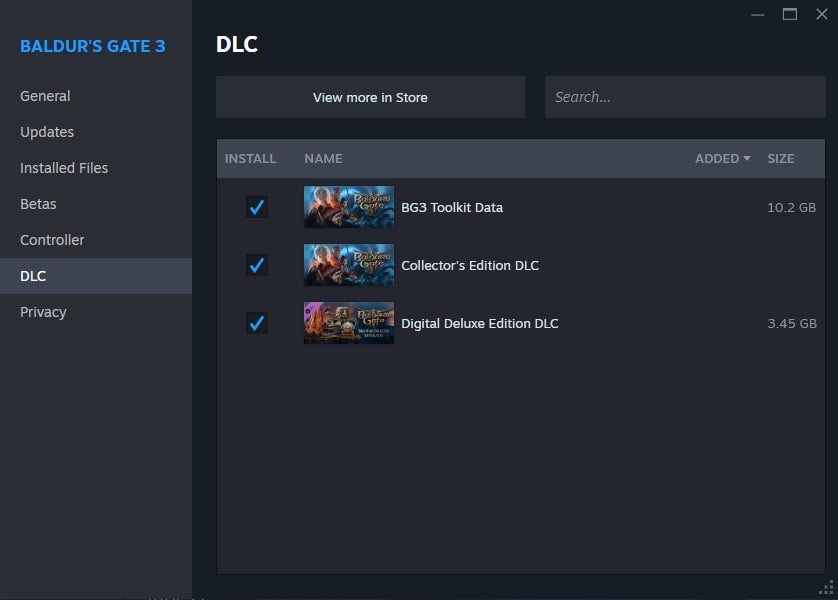Click View more in Store
This screenshot has width=838, height=600.
[x=370, y=97]
